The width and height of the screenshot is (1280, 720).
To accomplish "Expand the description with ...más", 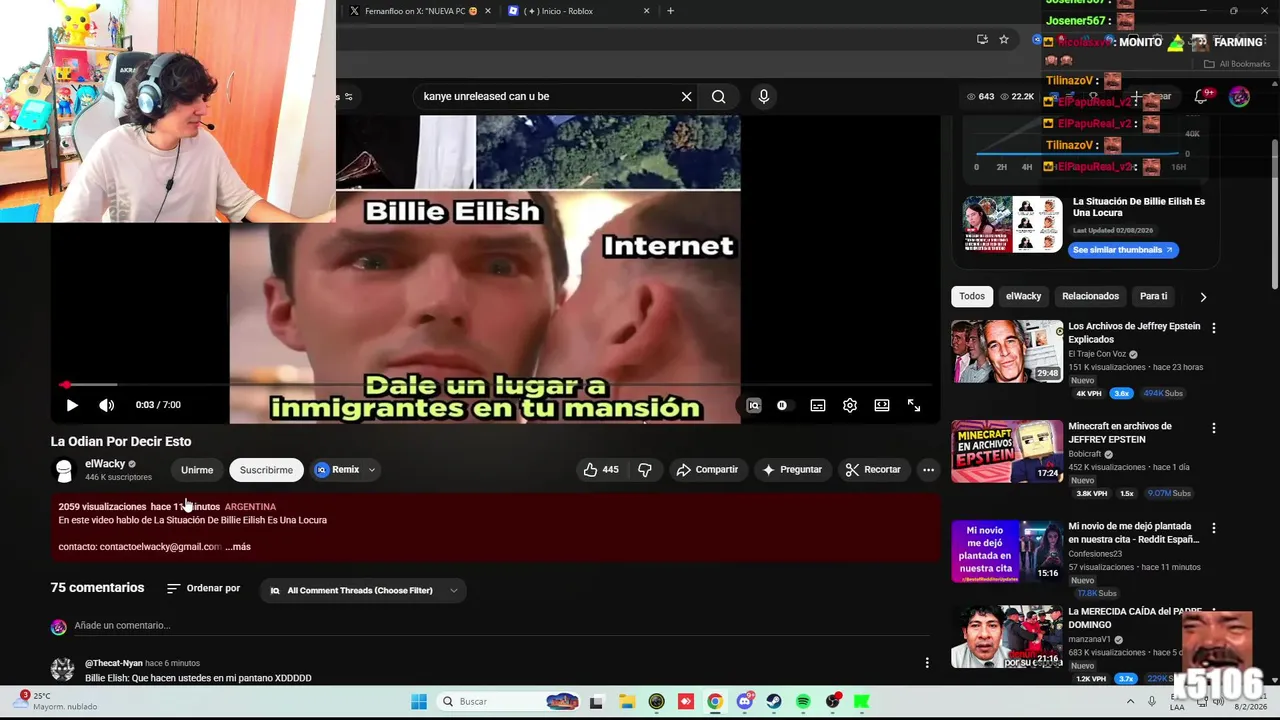I will (x=238, y=547).
